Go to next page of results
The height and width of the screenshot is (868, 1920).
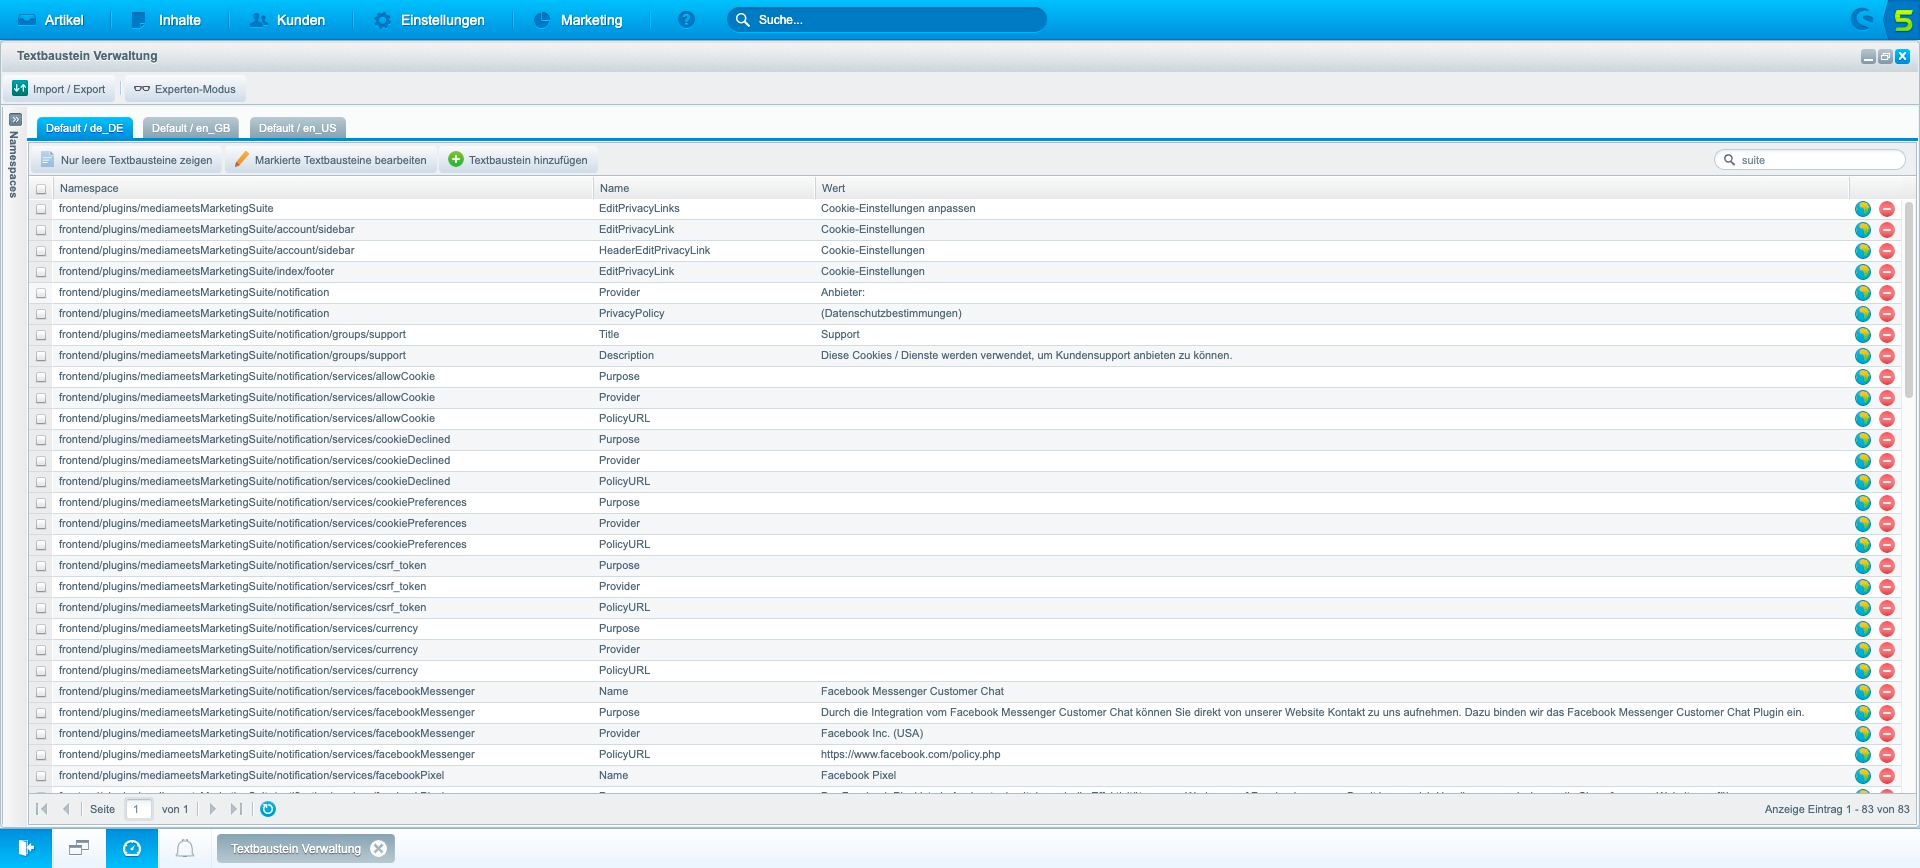coord(212,809)
